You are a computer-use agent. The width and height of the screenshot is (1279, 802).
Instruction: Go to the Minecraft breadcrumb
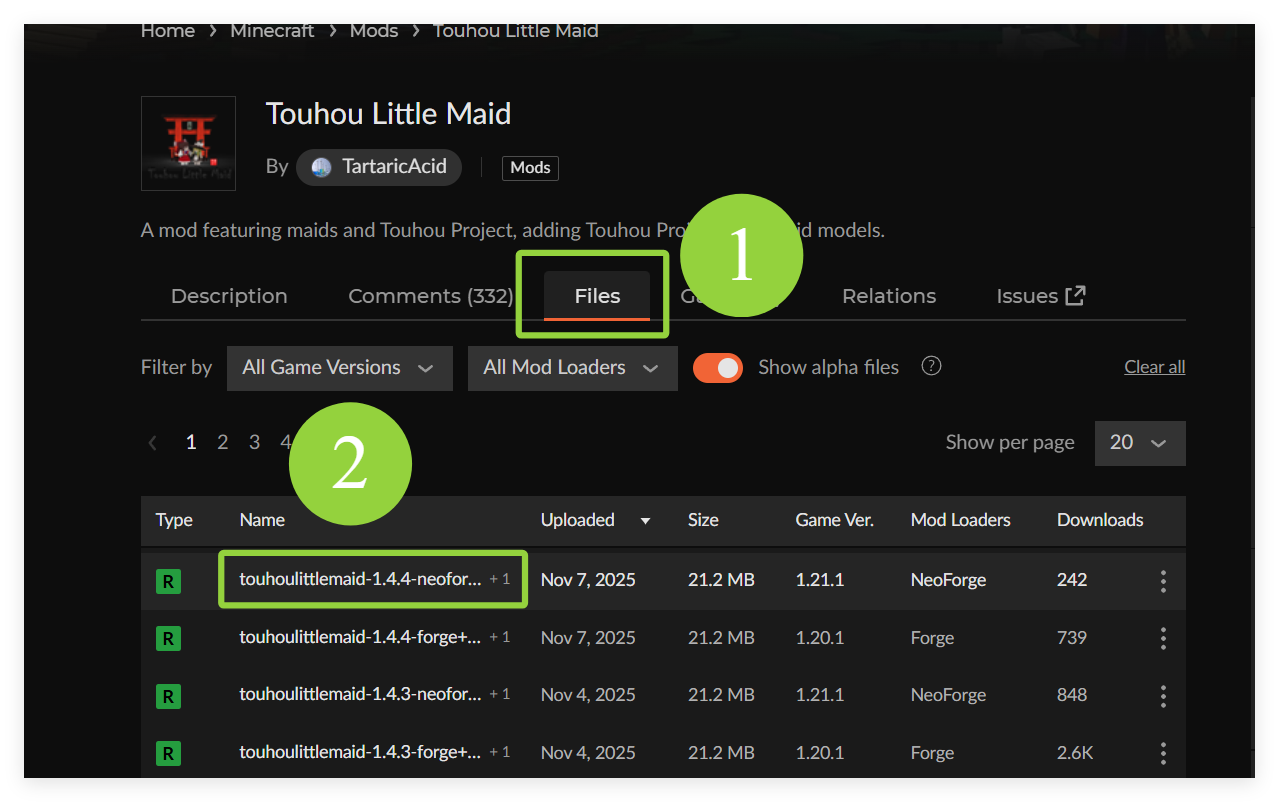(272, 31)
